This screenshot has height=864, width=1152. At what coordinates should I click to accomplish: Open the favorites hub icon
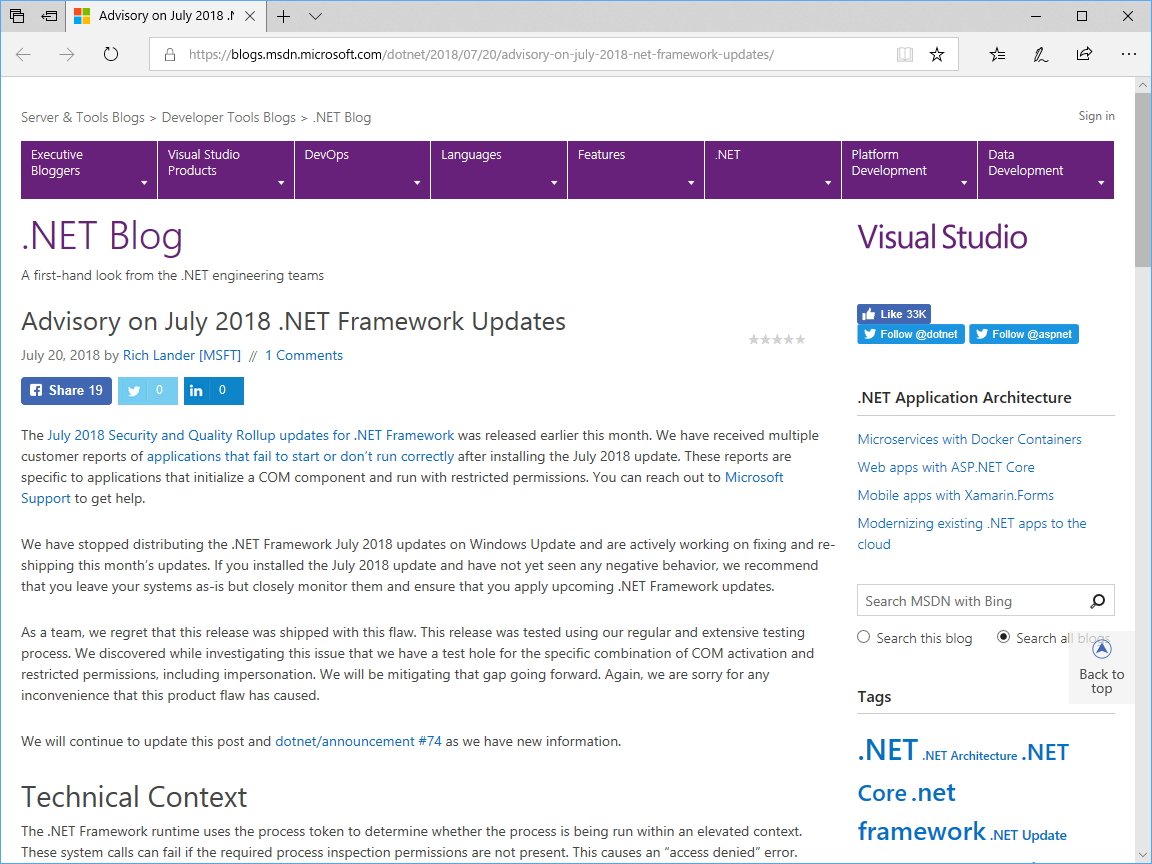coord(997,55)
